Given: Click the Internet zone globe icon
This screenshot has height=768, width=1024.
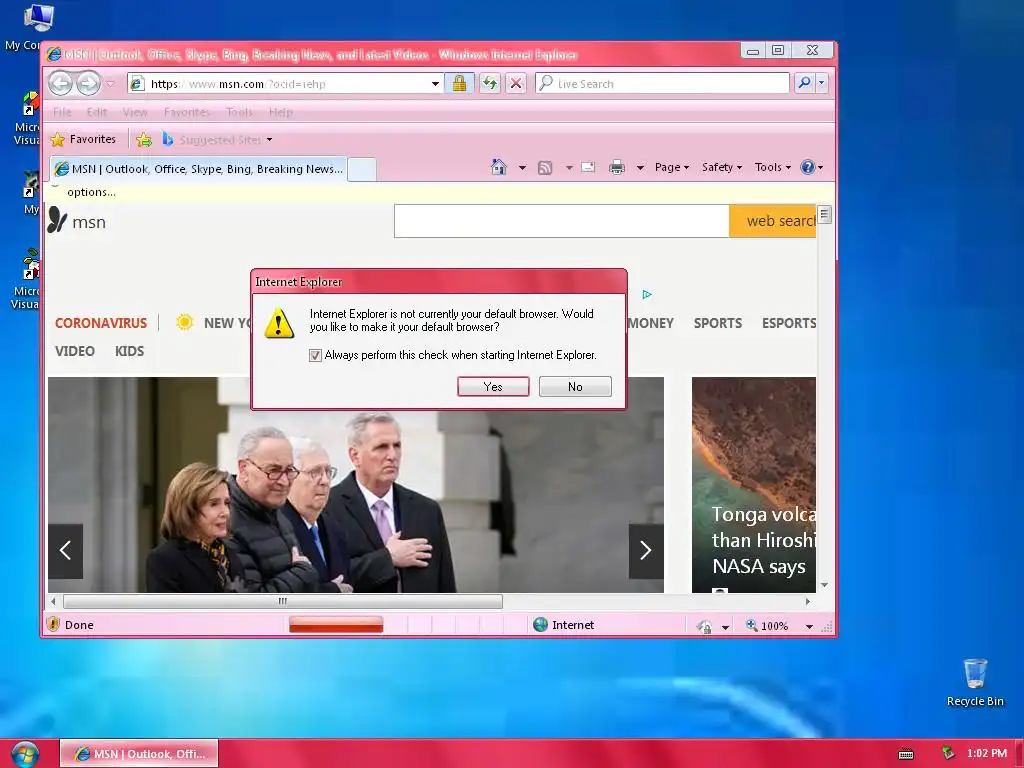Looking at the screenshot, I should 540,624.
